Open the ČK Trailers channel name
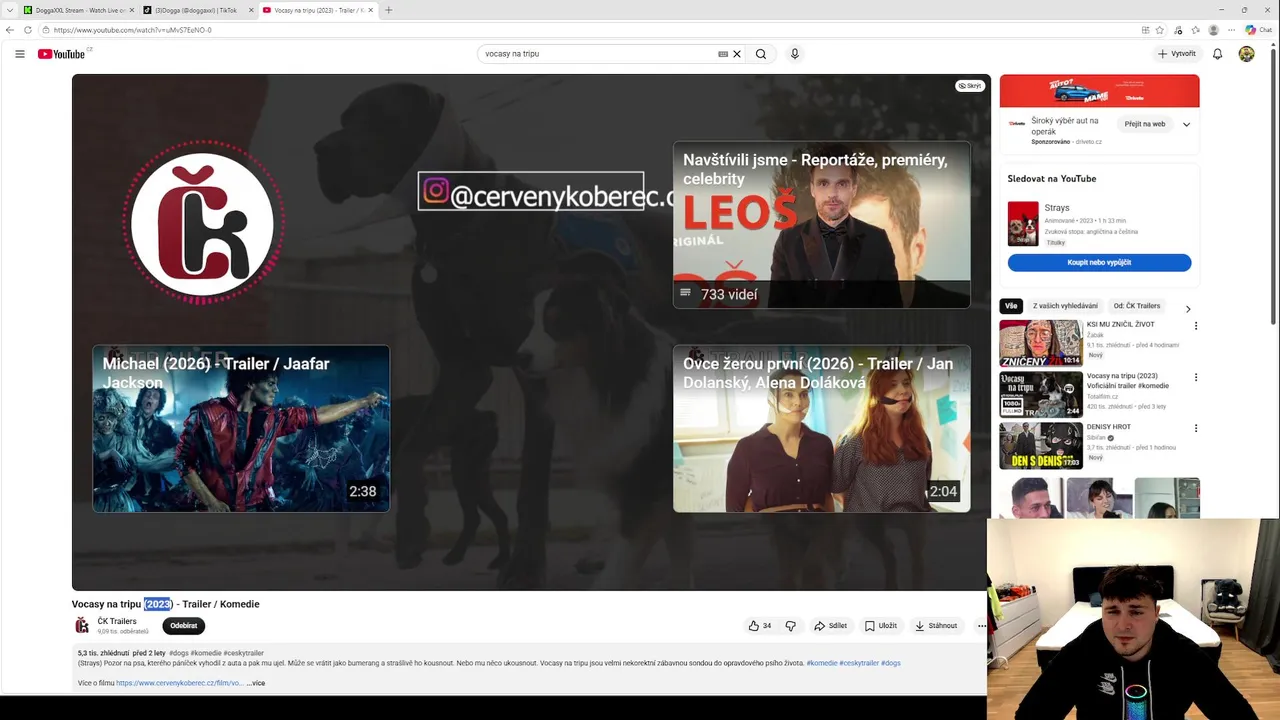 117,621
